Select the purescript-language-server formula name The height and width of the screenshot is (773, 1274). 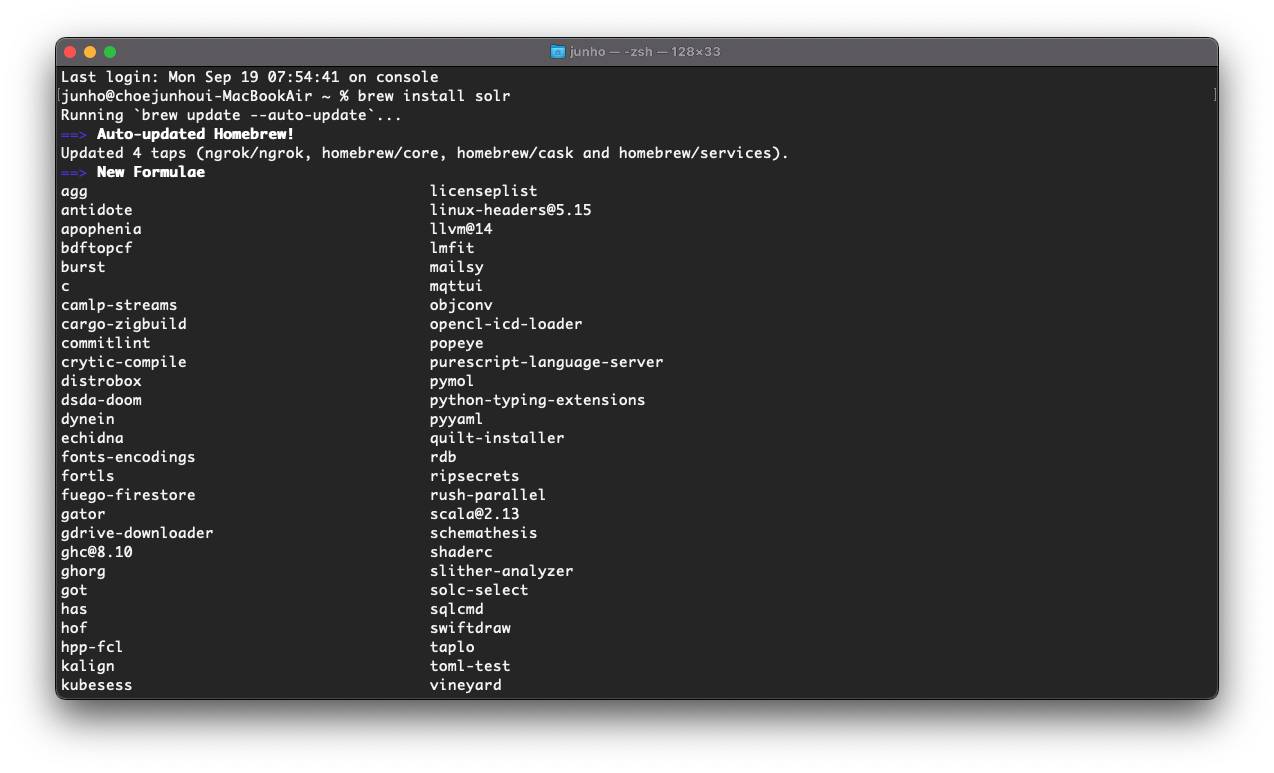coord(546,361)
